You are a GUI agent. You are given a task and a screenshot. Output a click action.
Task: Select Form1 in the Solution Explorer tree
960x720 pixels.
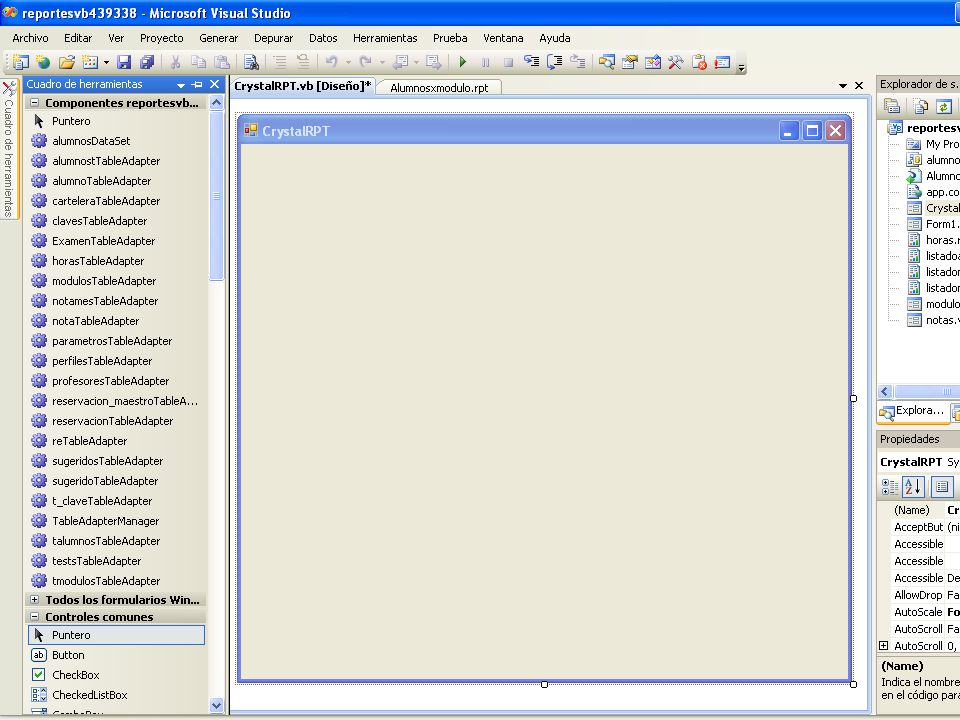942,224
